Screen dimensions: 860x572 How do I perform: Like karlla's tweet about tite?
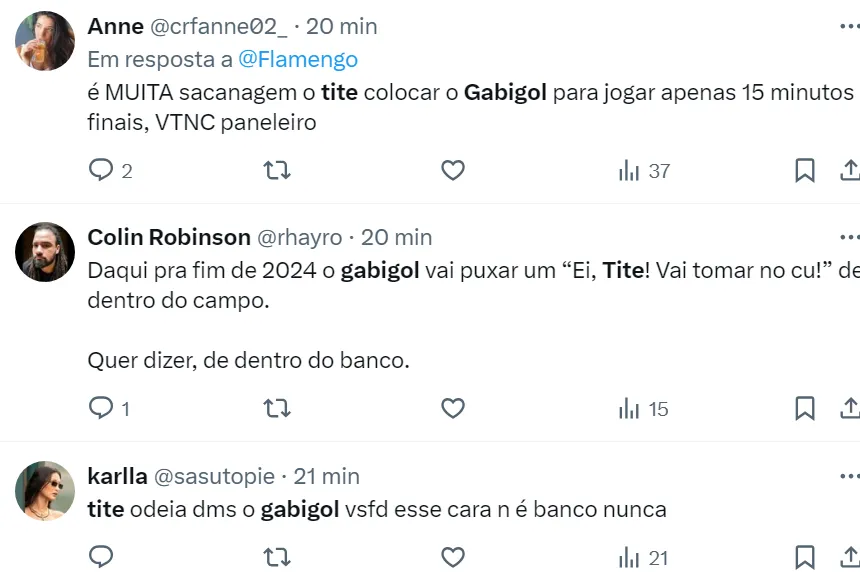tap(453, 557)
